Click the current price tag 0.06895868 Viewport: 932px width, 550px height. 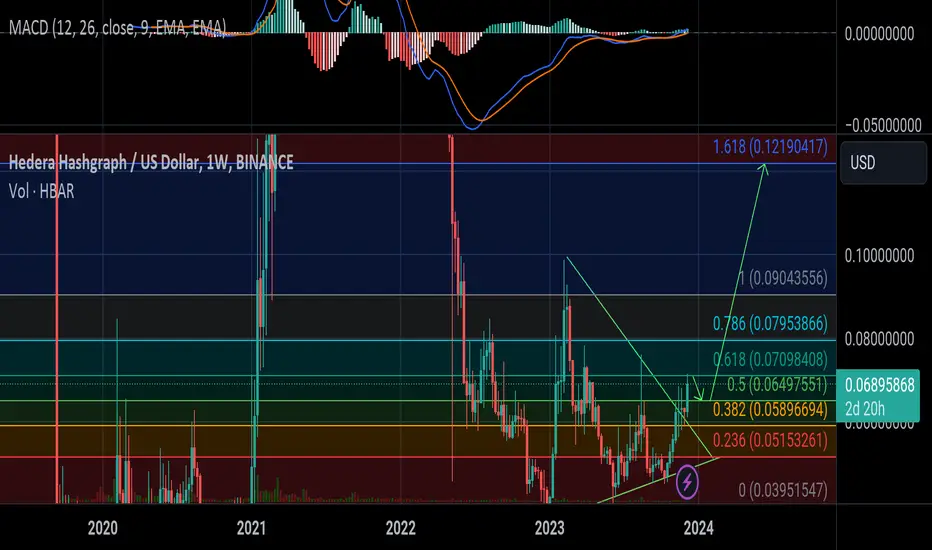click(879, 385)
